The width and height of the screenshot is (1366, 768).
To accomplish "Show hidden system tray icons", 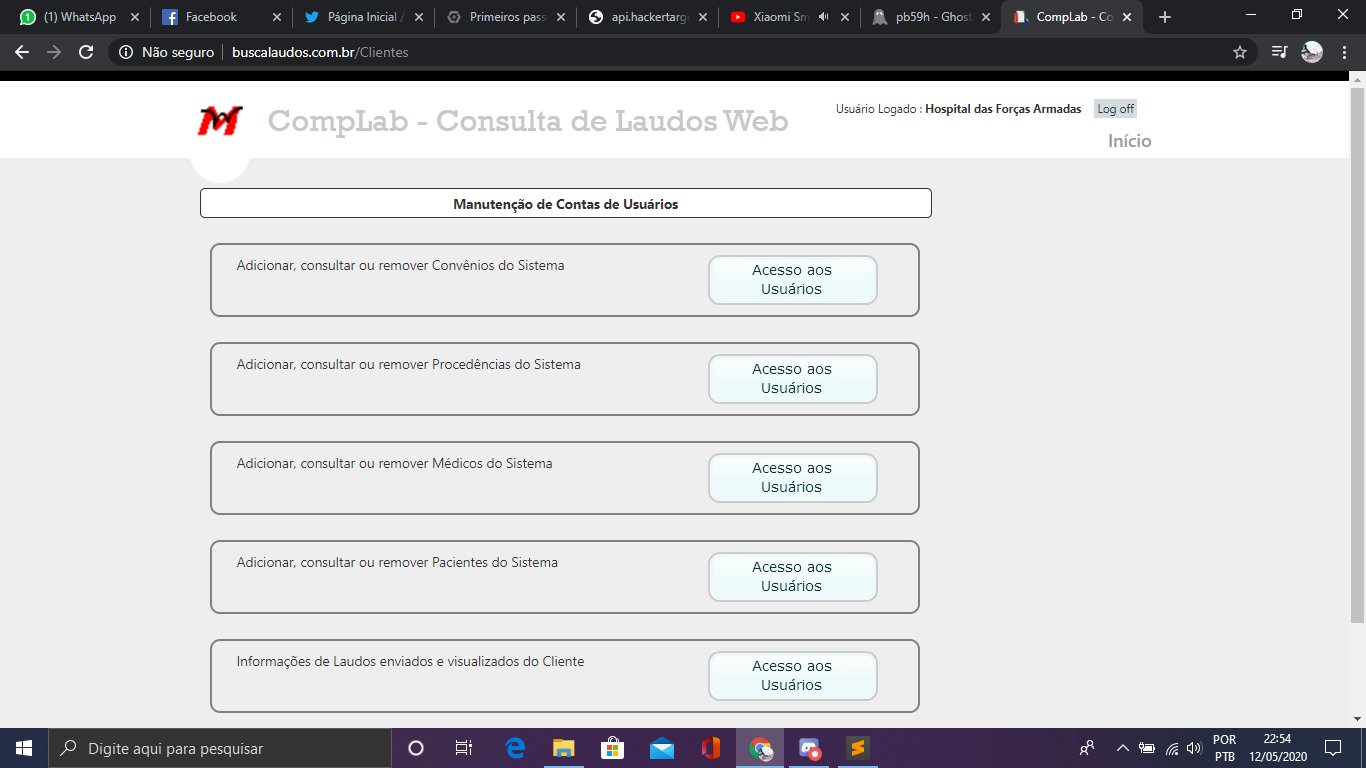I will (x=1122, y=748).
